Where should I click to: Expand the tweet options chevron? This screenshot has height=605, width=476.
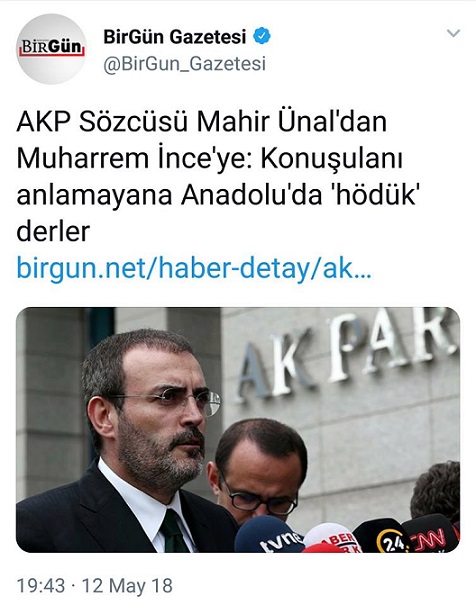pyautogui.click(x=453, y=34)
